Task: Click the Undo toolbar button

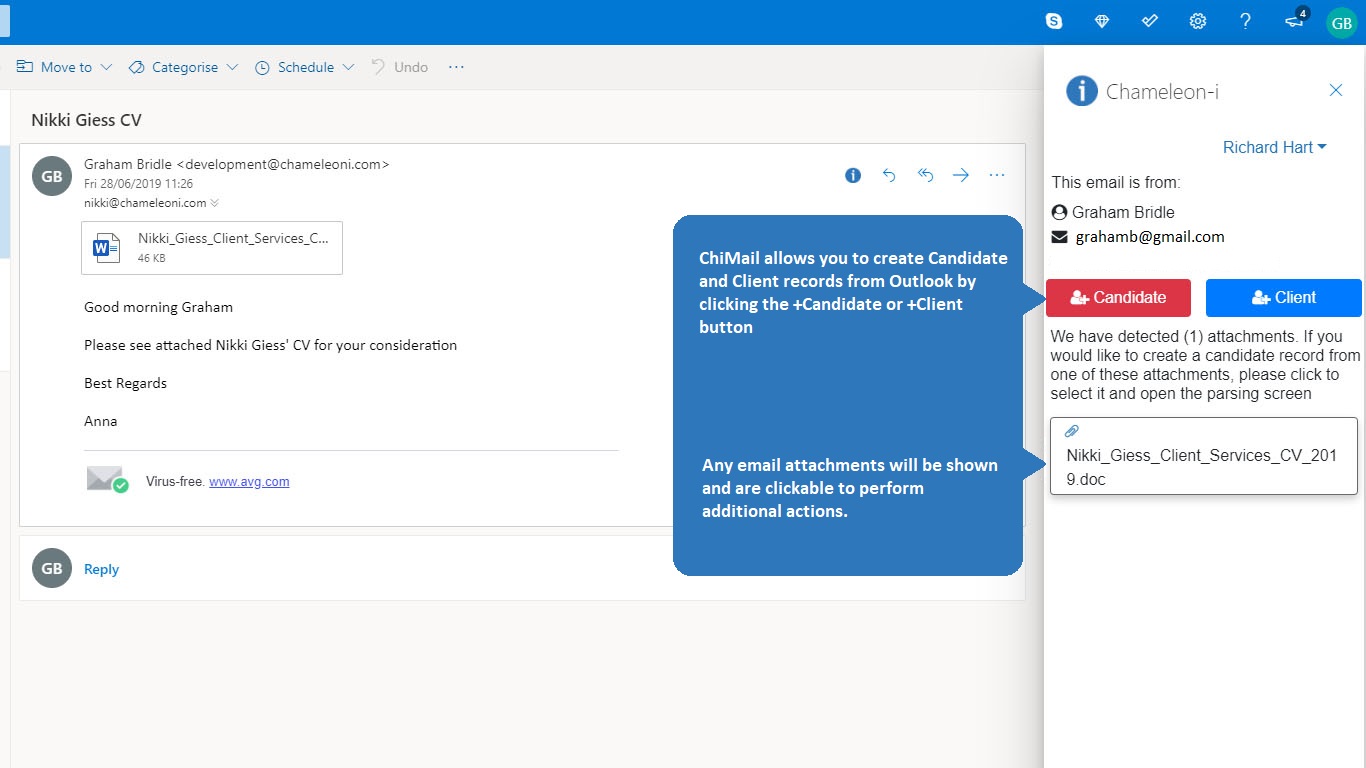Action: coord(399,67)
